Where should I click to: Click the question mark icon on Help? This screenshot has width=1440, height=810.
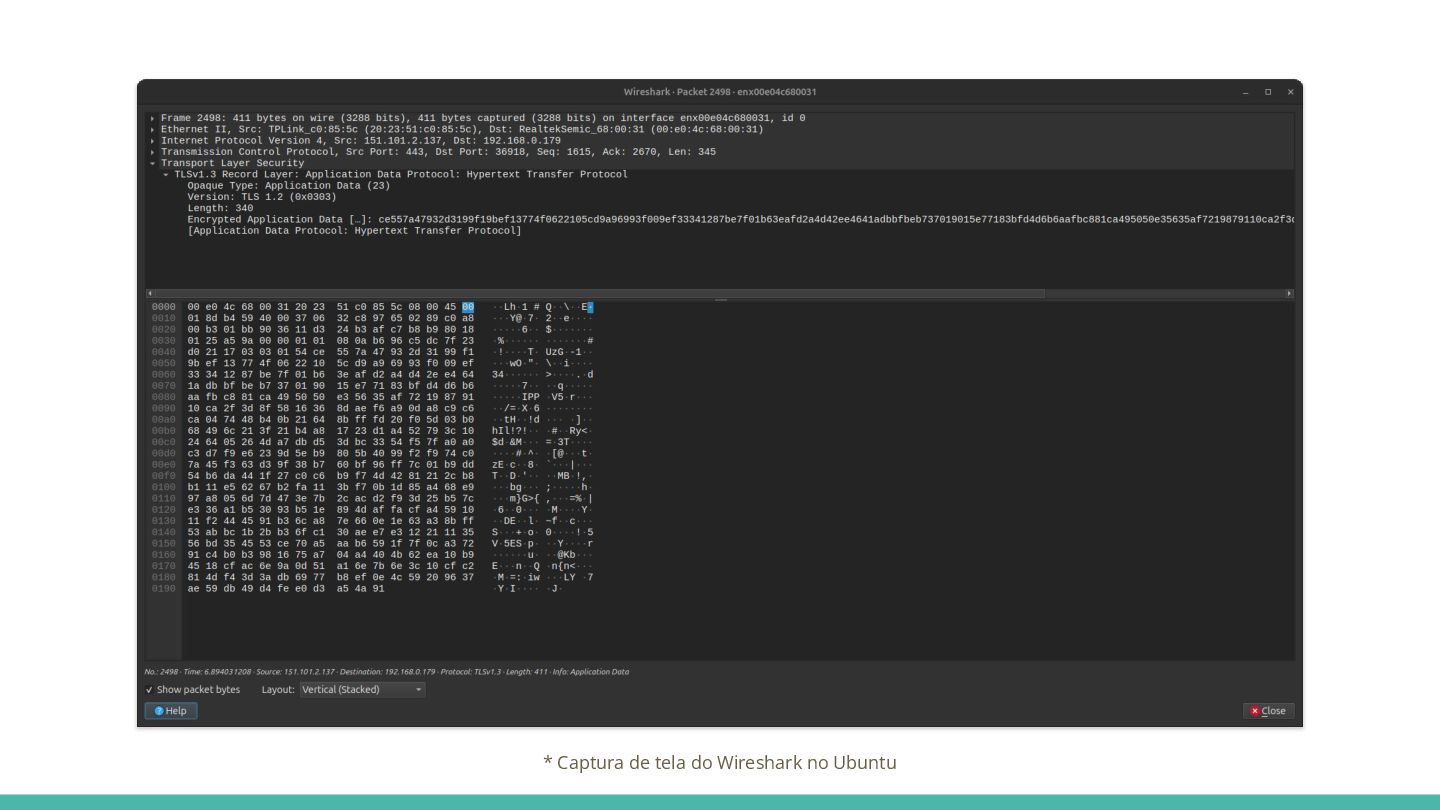coord(159,711)
